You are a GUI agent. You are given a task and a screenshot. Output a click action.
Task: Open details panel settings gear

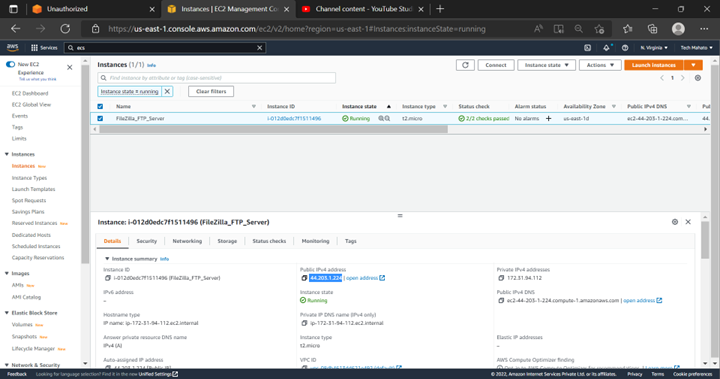[x=675, y=222]
